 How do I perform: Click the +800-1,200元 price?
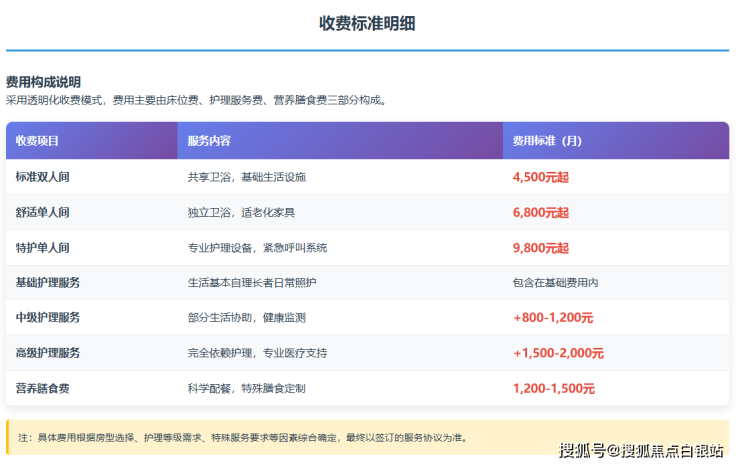(x=553, y=318)
